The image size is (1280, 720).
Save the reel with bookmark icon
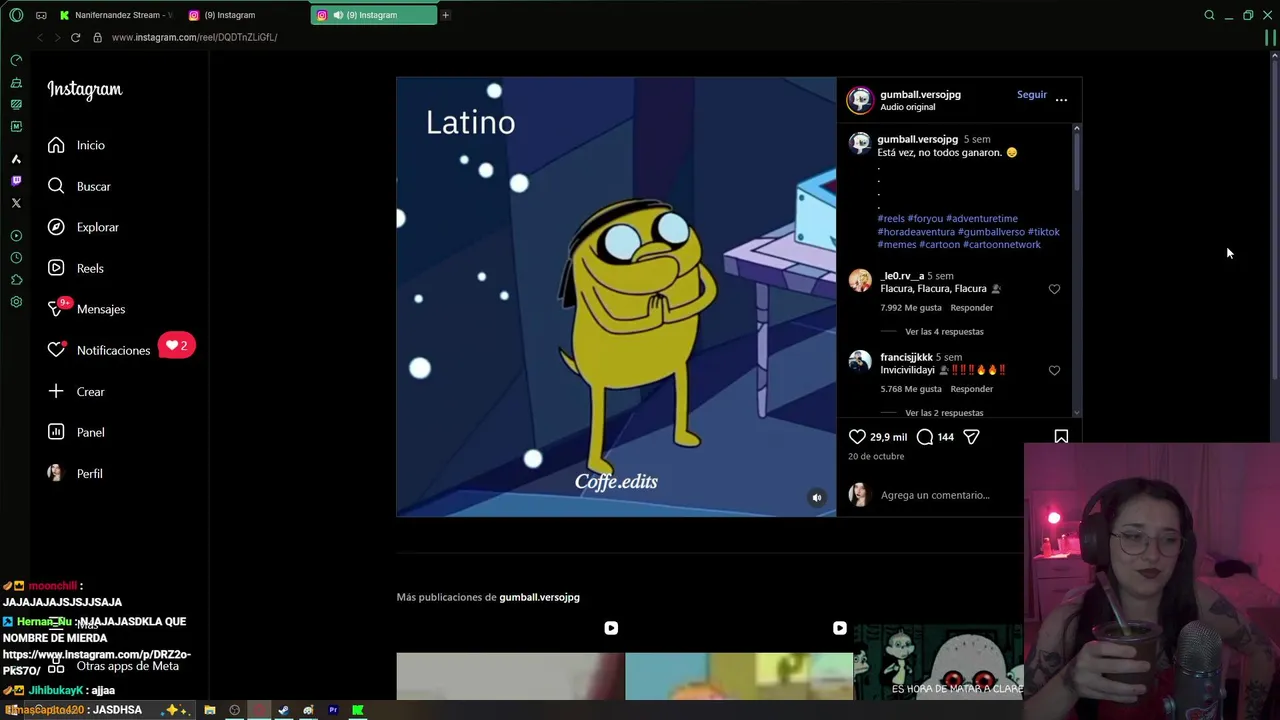coord(1061,437)
